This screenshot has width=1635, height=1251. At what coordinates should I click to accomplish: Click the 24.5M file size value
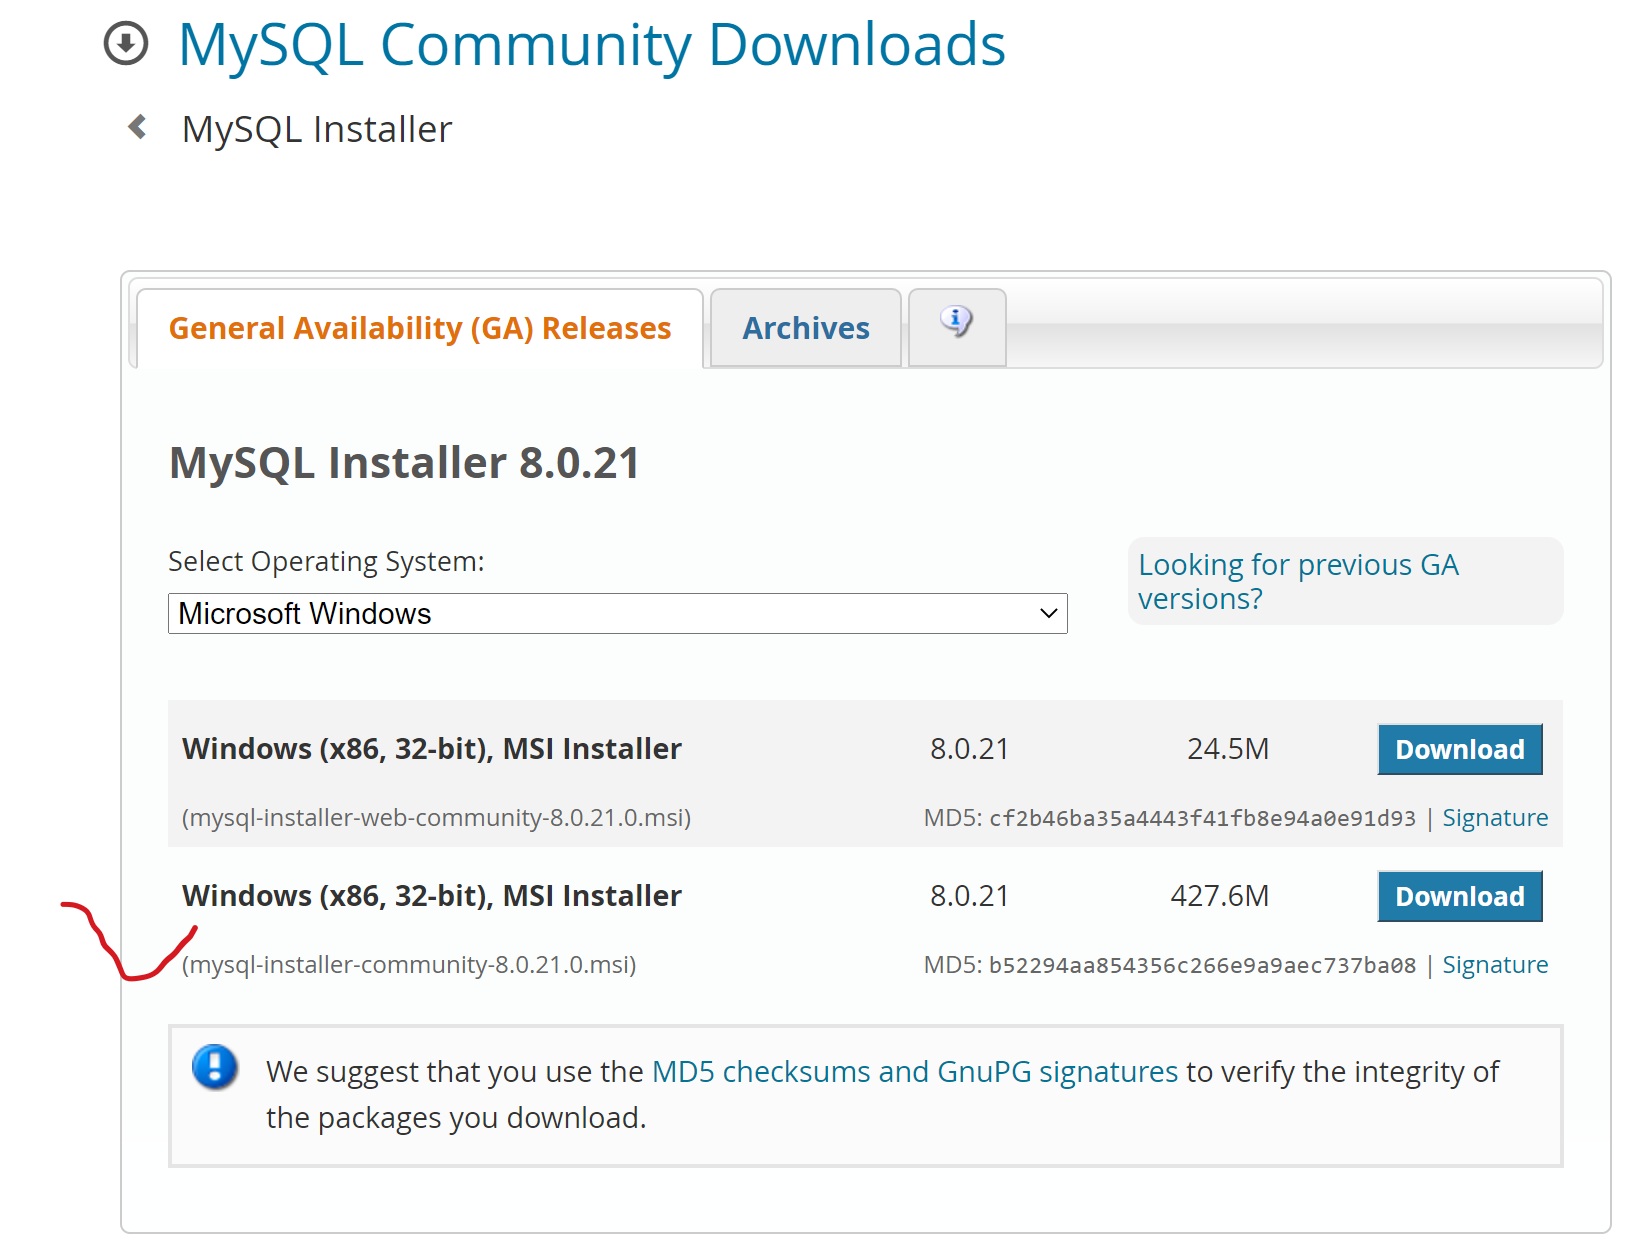pyautogui.click(x=1228, y=749)
